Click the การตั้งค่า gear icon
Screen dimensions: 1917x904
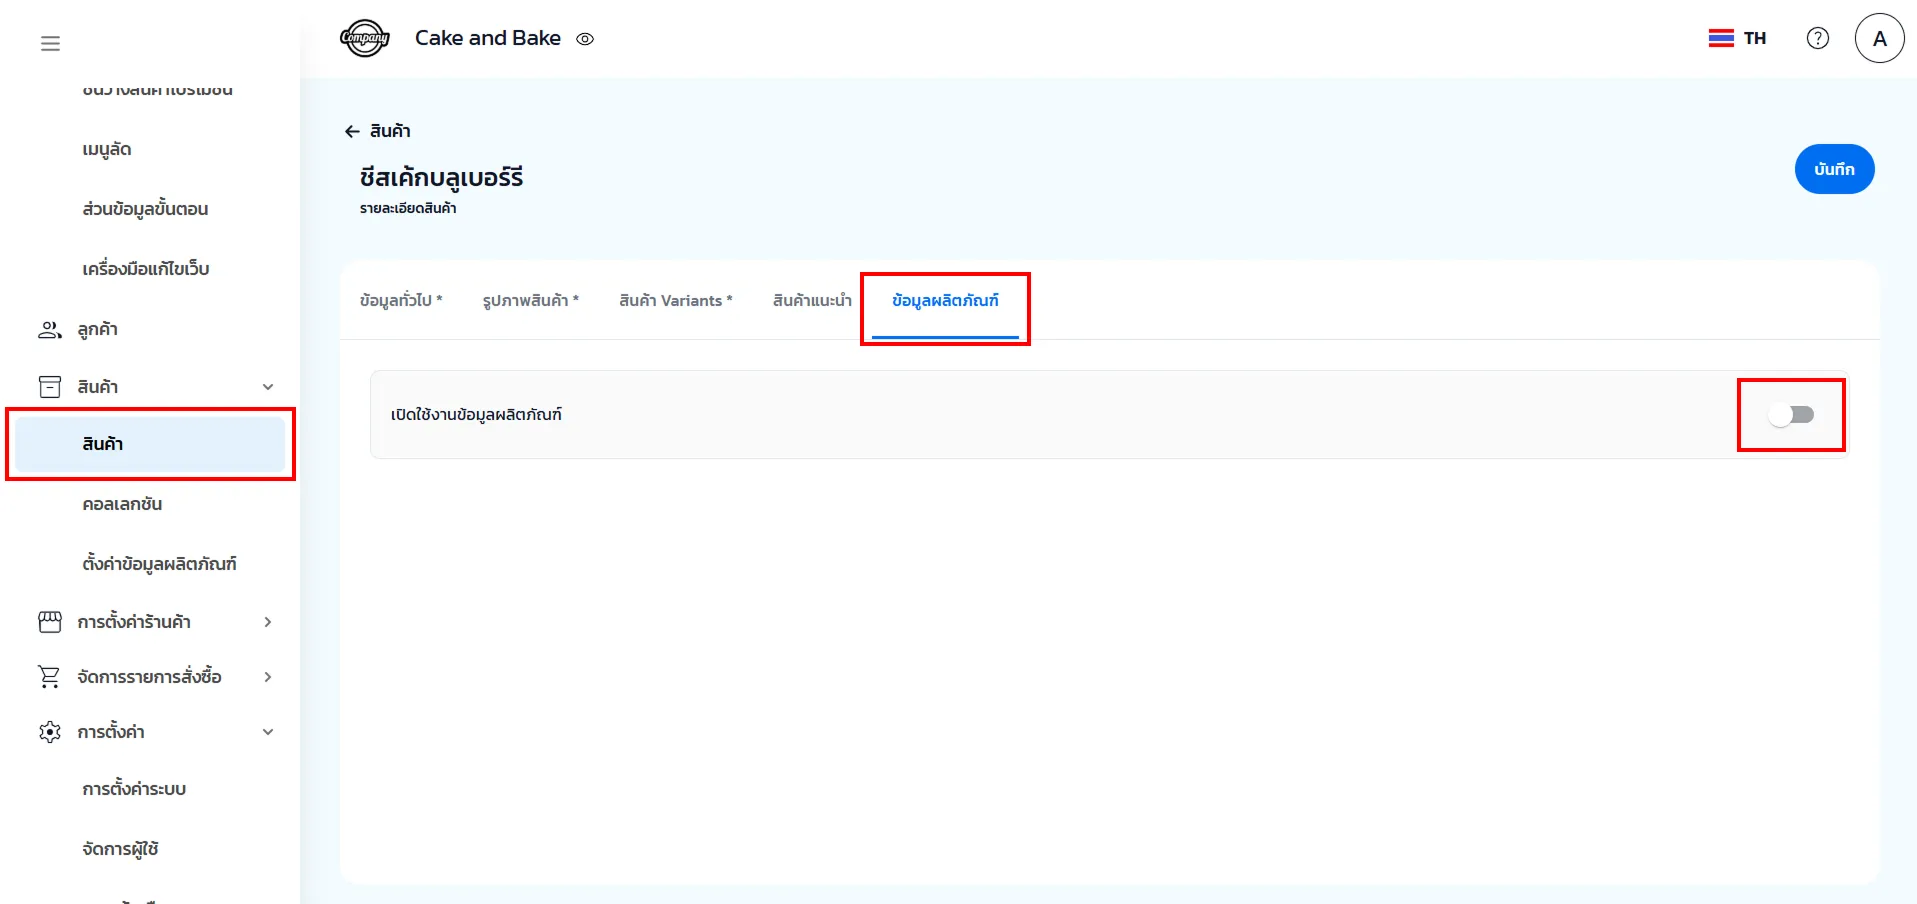(49, 732)
